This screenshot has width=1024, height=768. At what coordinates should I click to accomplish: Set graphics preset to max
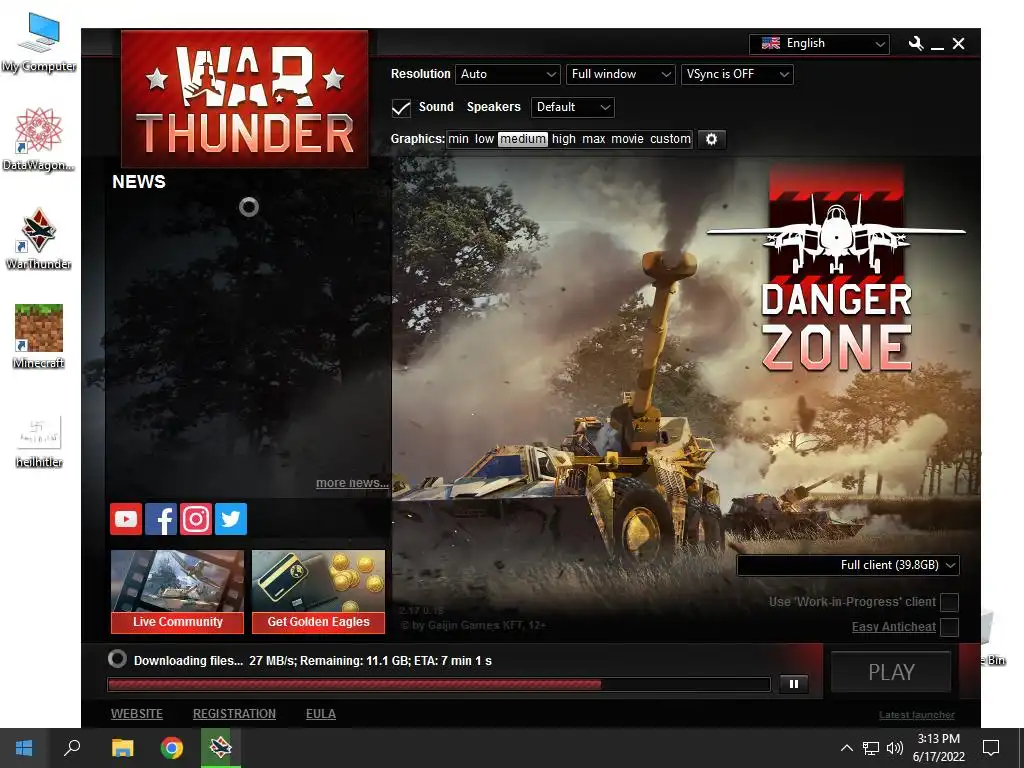coord(594,139)
